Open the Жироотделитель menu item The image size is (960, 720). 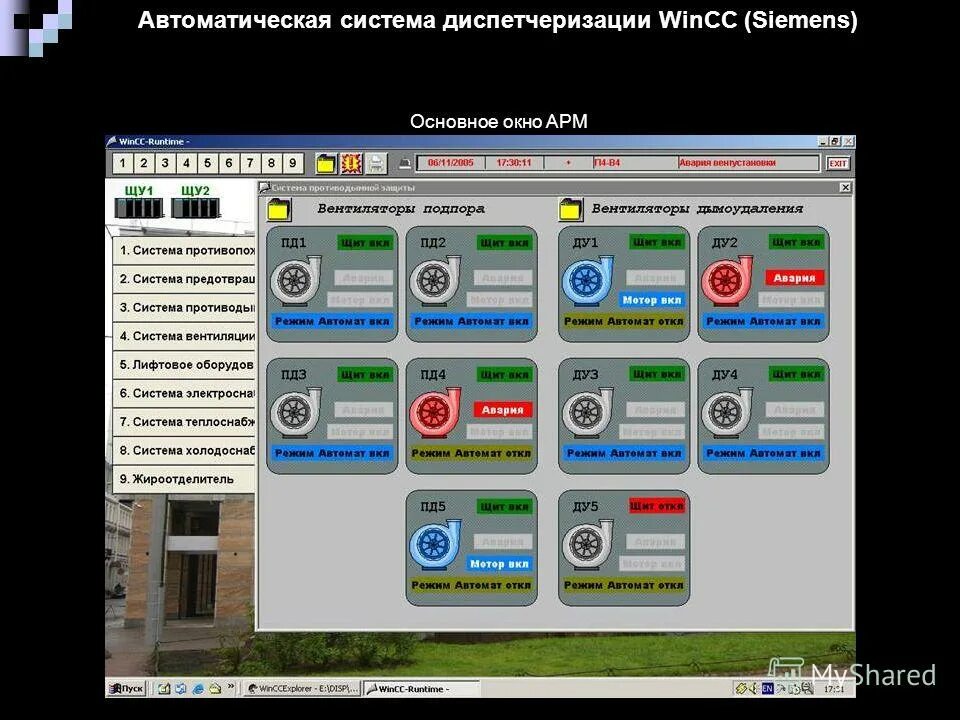tap(180, 479)
